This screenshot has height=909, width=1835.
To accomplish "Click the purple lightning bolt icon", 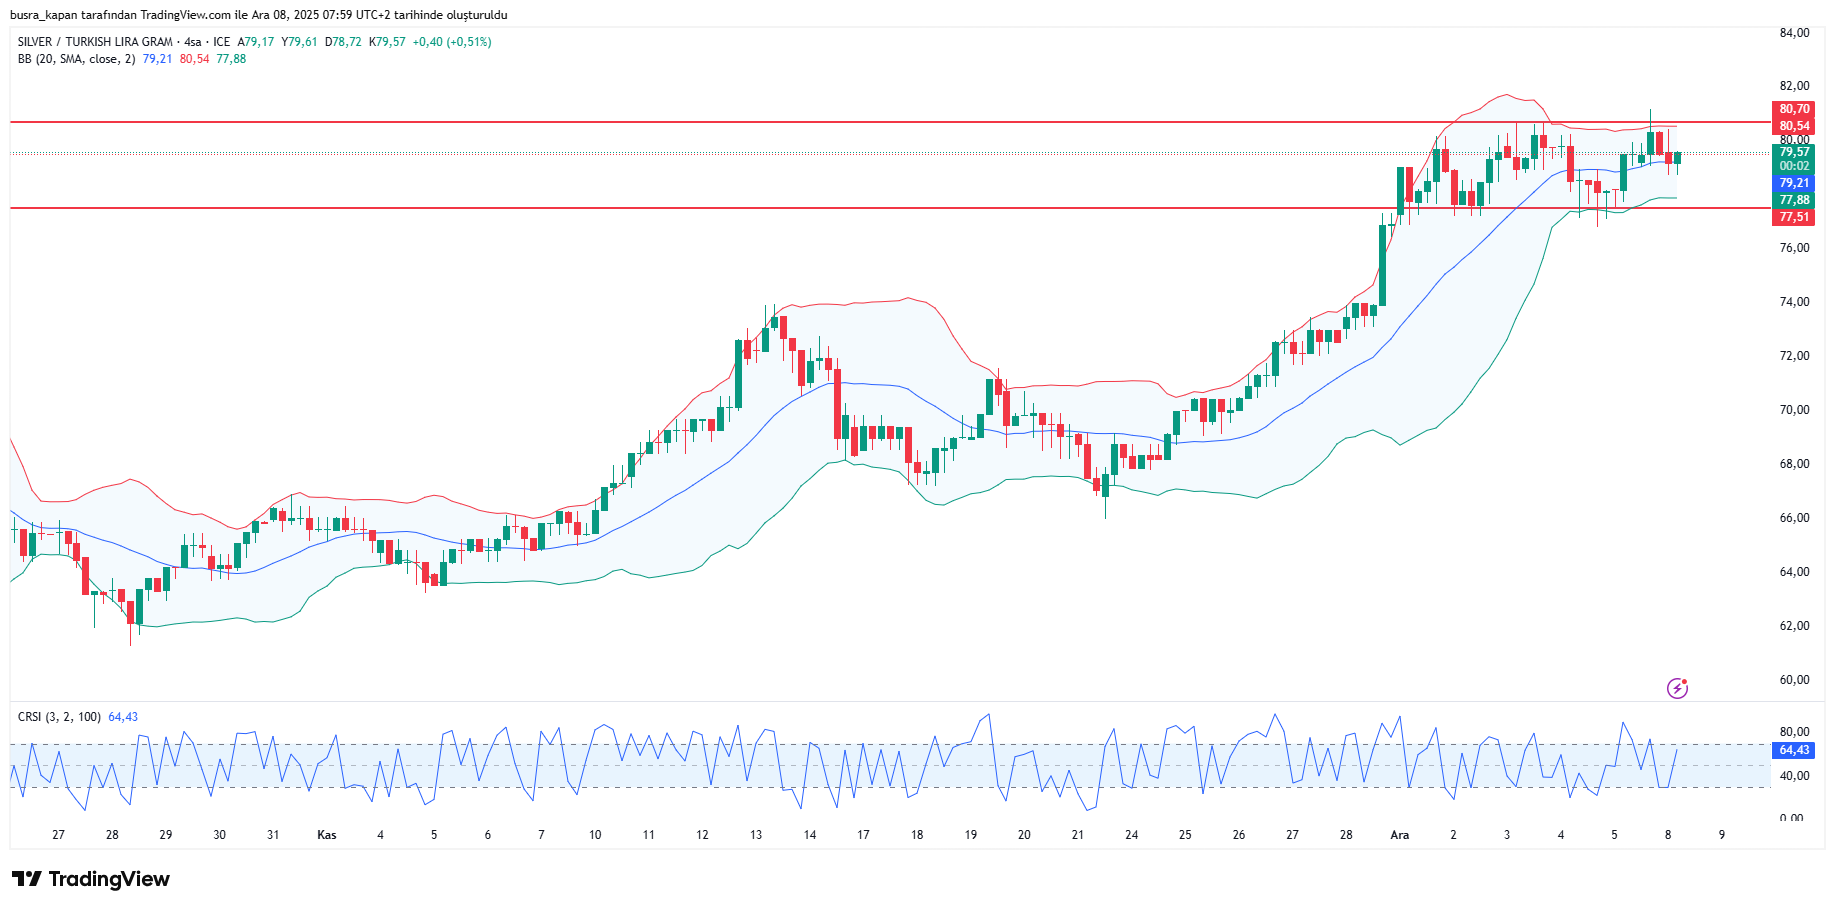I will [x=1677, y=688].
